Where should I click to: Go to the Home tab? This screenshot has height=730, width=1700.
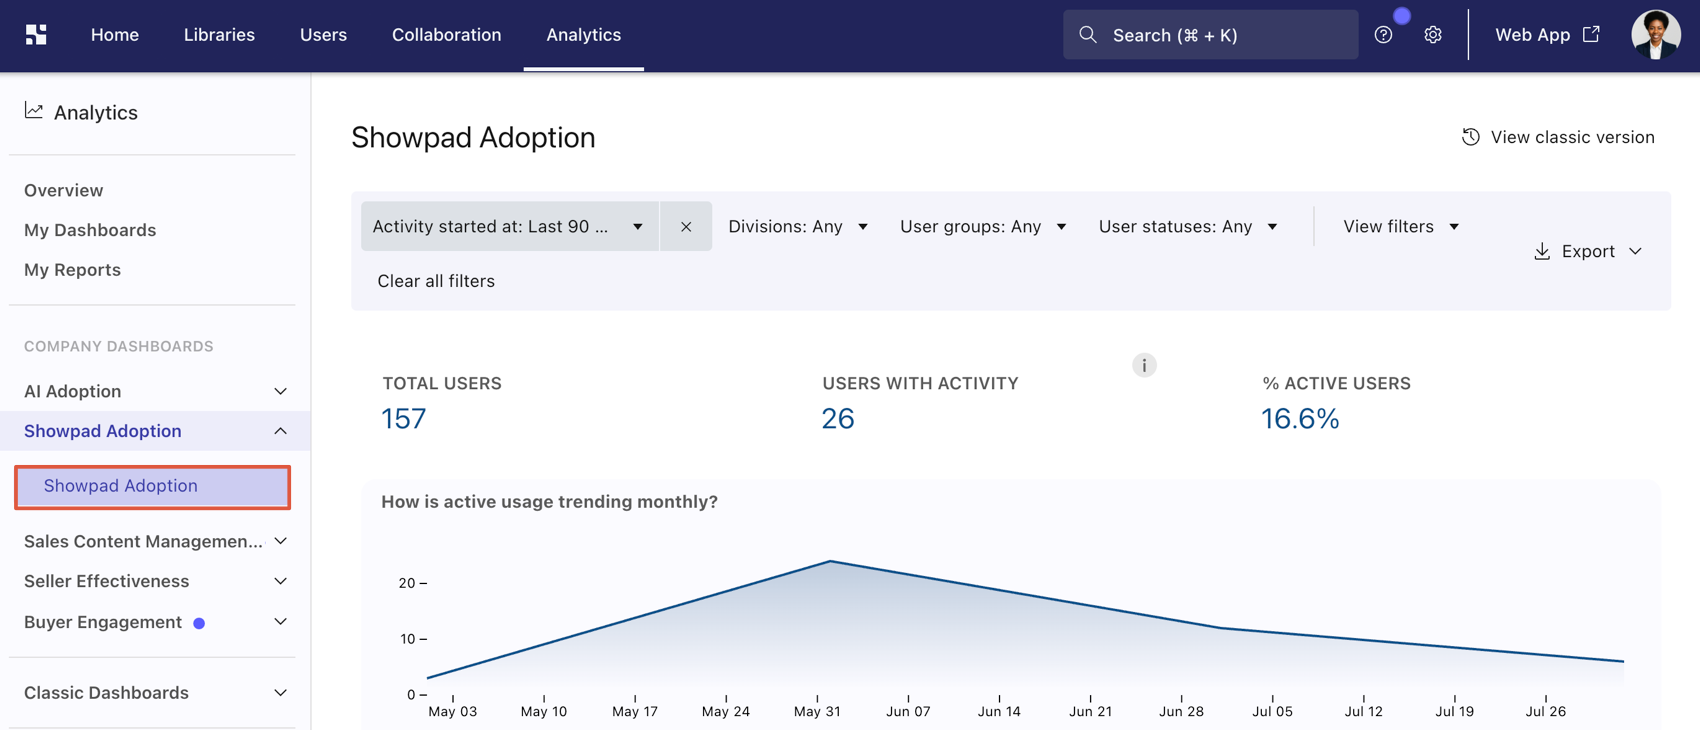pos(115,35)
